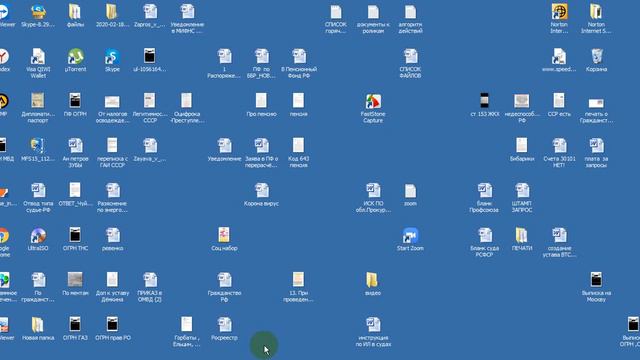Open создание устава ВТС document

point(559,236)
